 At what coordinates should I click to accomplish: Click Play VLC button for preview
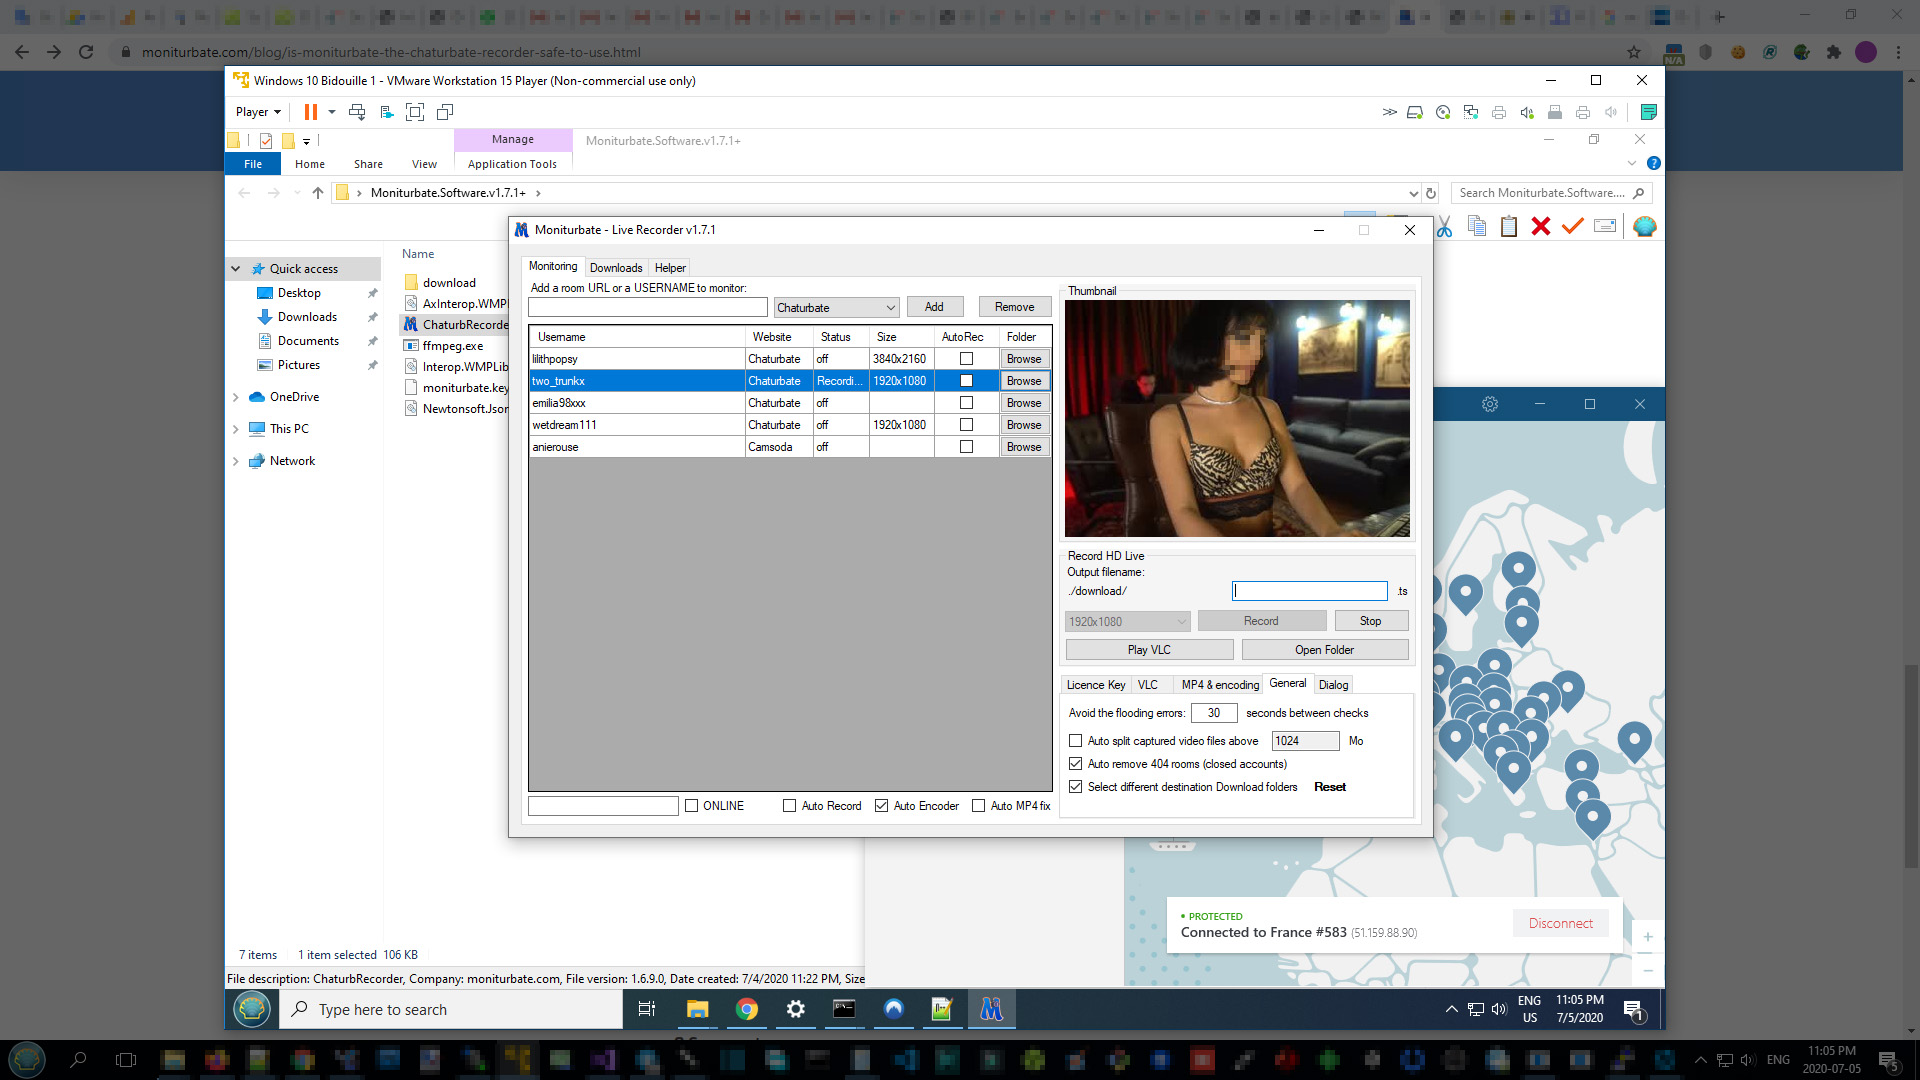1149,649
